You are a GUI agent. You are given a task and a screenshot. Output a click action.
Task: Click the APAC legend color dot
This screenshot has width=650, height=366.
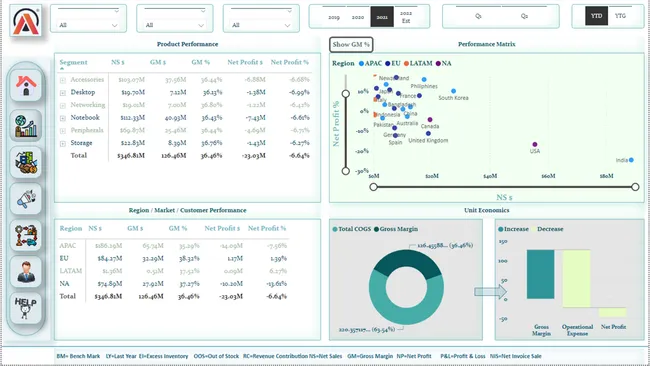click(361, 63)
